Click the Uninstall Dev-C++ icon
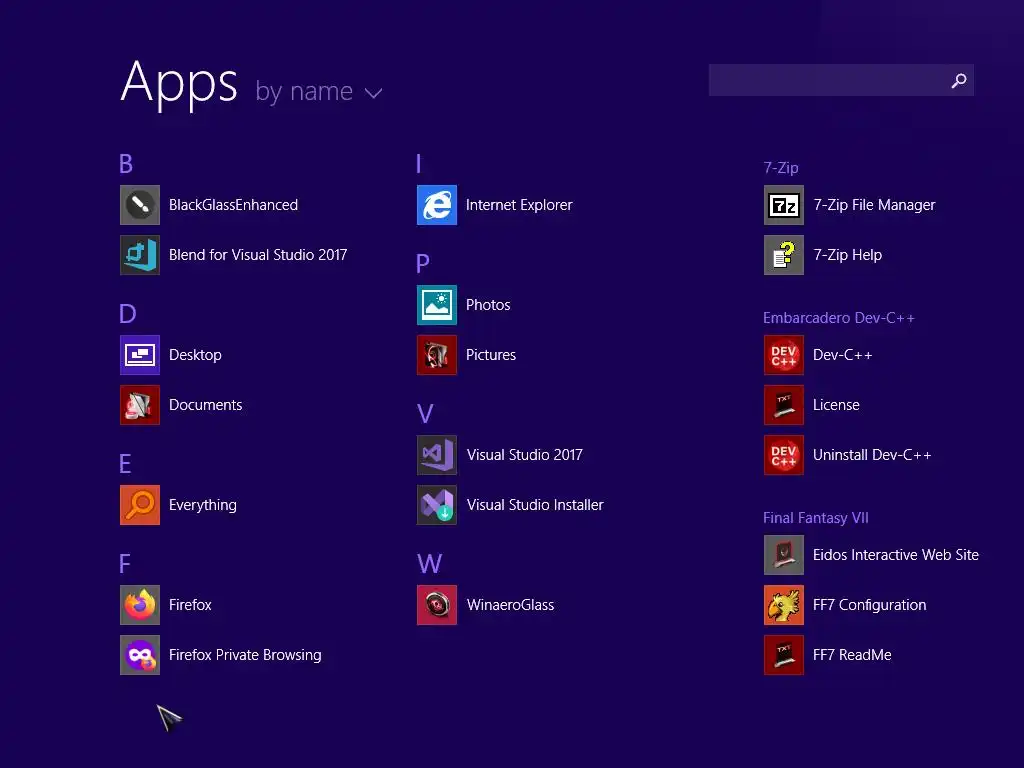The width and height of the screenshot is (1024, 768). point(784,455)
